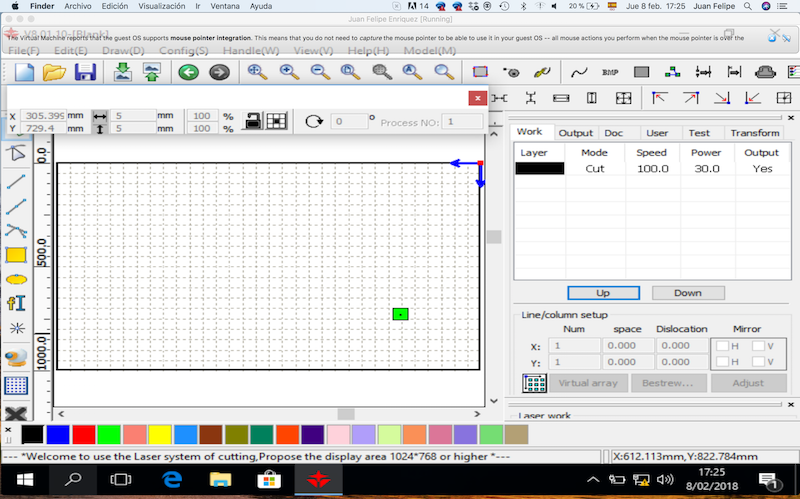Select the blue grid array tool

tap(16, 386)
